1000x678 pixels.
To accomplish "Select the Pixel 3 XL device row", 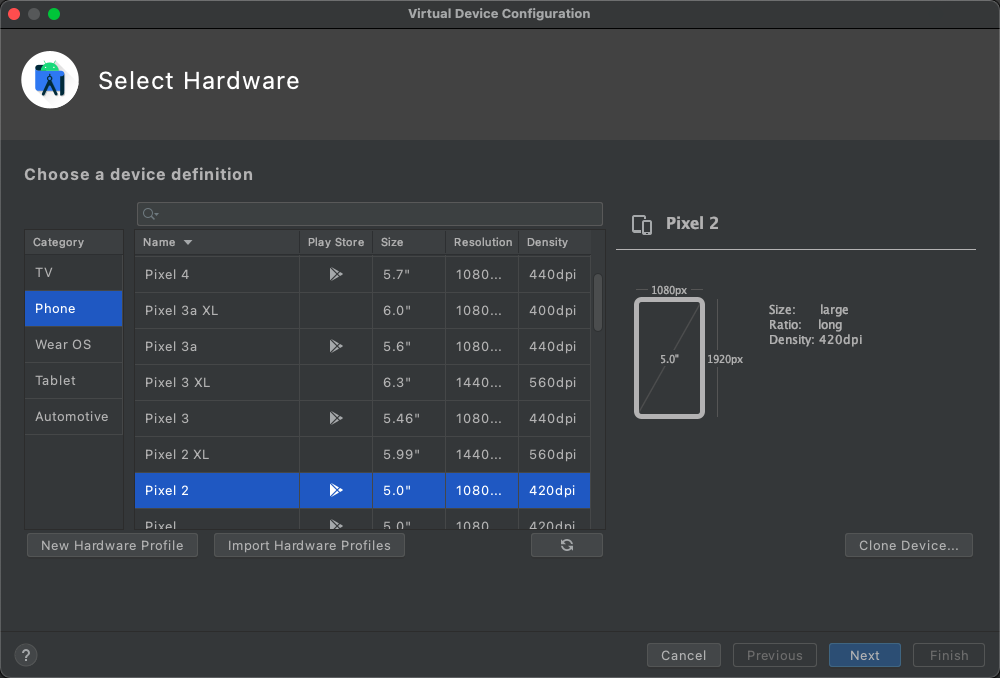I will coord(363,383).
